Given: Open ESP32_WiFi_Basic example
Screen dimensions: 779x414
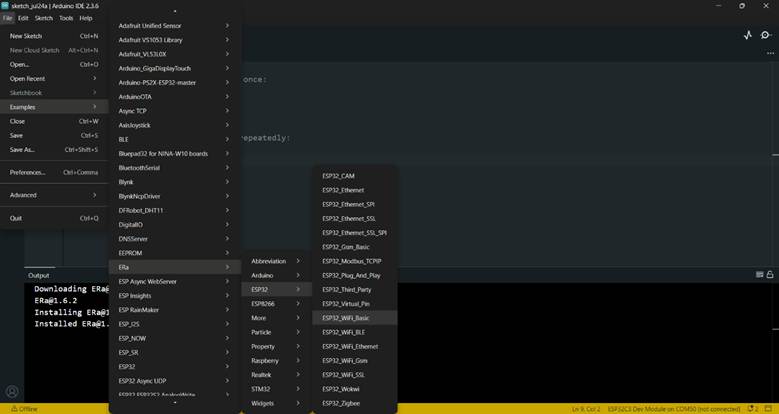Looking at the screenshot, I should [x=355, y=318].
